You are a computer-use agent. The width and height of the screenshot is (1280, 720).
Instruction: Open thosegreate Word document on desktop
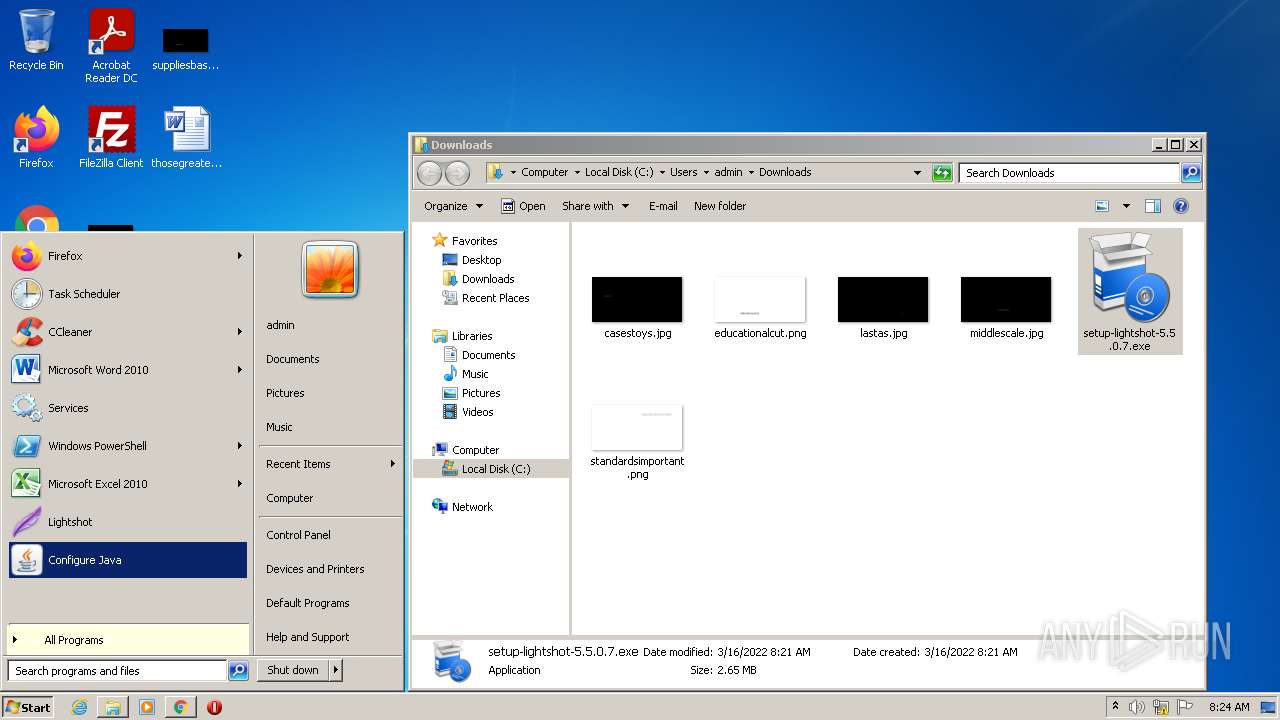point(187,137)
